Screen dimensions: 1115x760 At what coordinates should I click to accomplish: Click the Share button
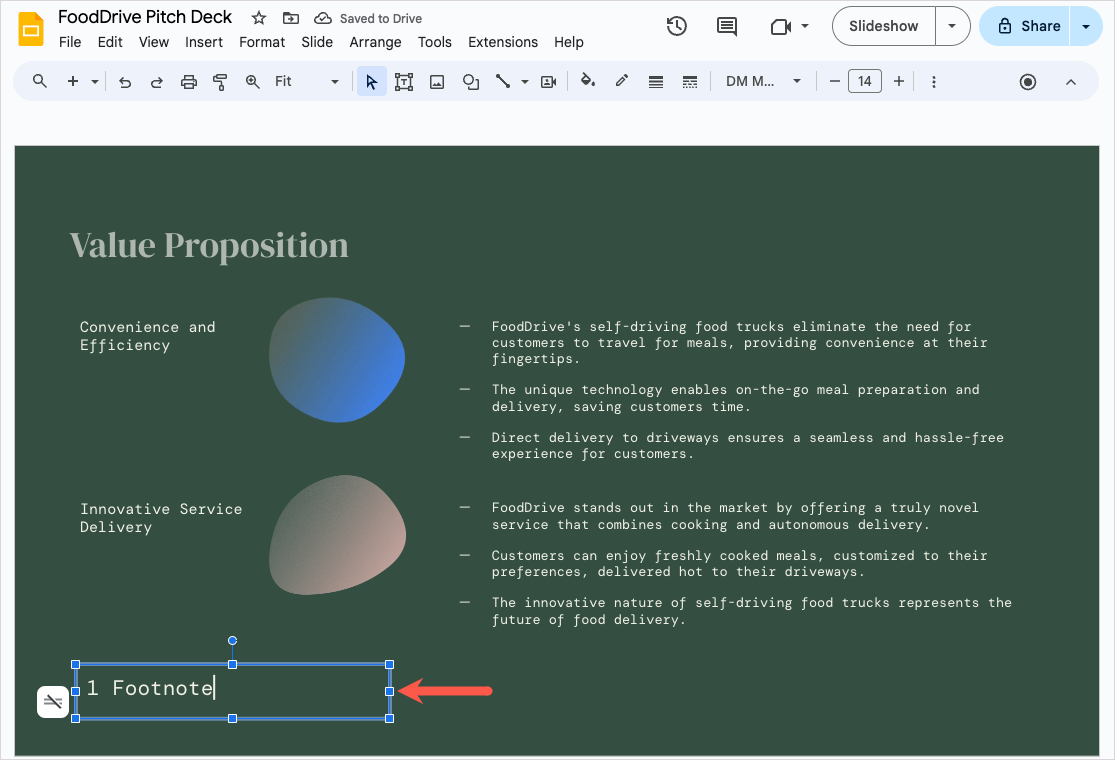[1025, 26]
